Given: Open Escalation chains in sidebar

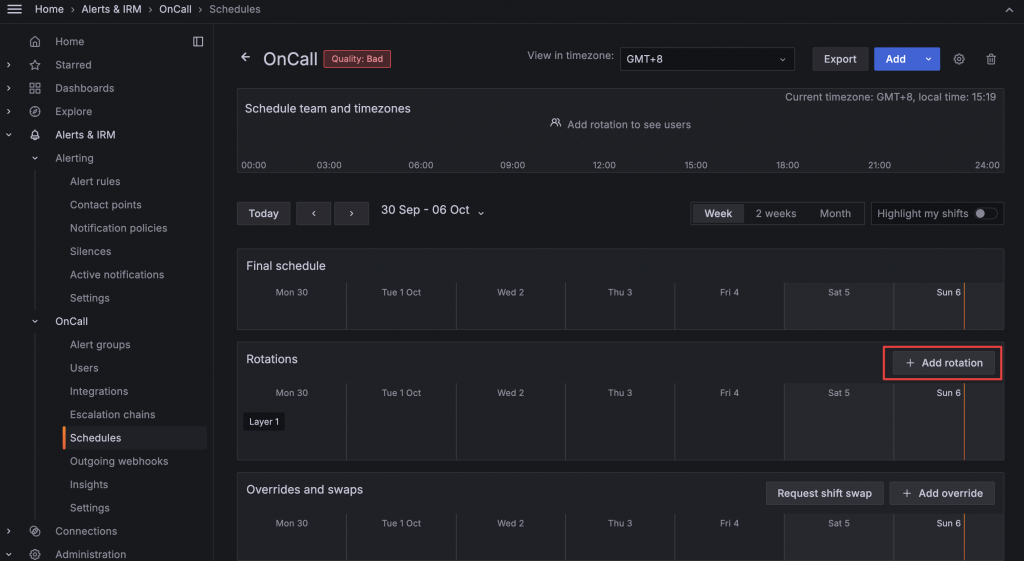Looking at the screenshot, I should (x=113, y=415).
